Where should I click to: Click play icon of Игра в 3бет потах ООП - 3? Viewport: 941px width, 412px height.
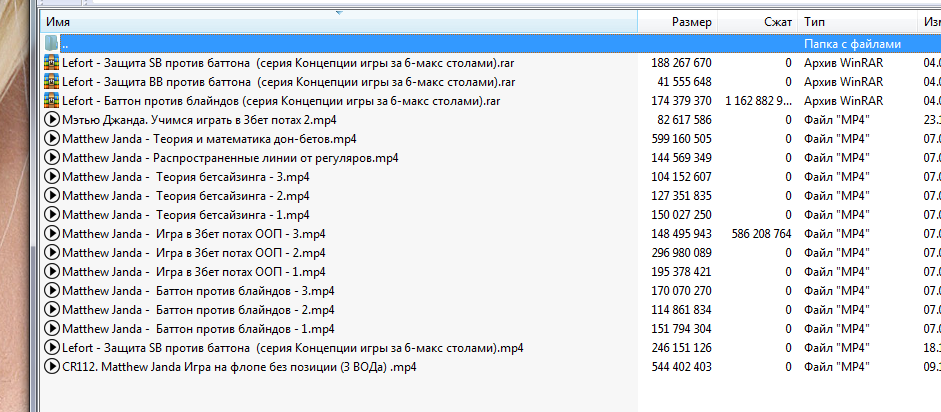click(52, 234)
